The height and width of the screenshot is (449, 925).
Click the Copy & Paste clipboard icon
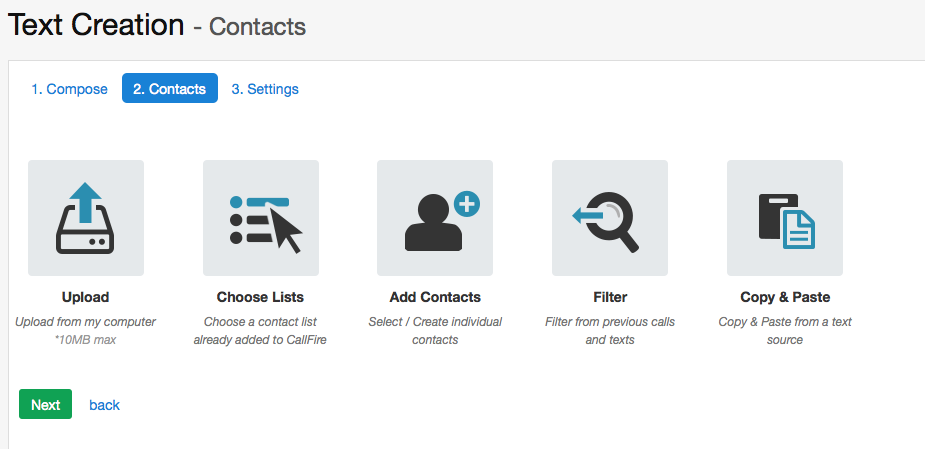point(785,218)
